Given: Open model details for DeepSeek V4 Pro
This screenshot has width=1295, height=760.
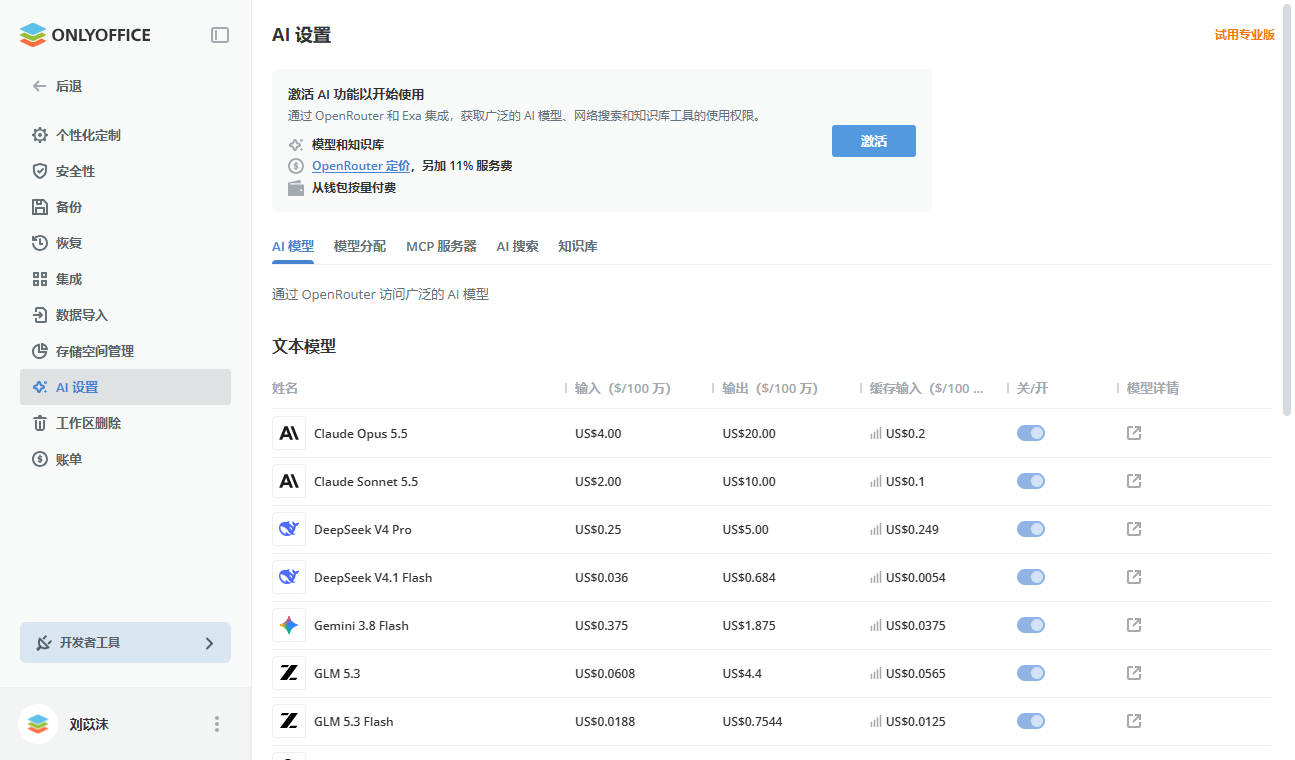Looking at the screenshot, I should pyautogui.click(x=1134, y=529).
